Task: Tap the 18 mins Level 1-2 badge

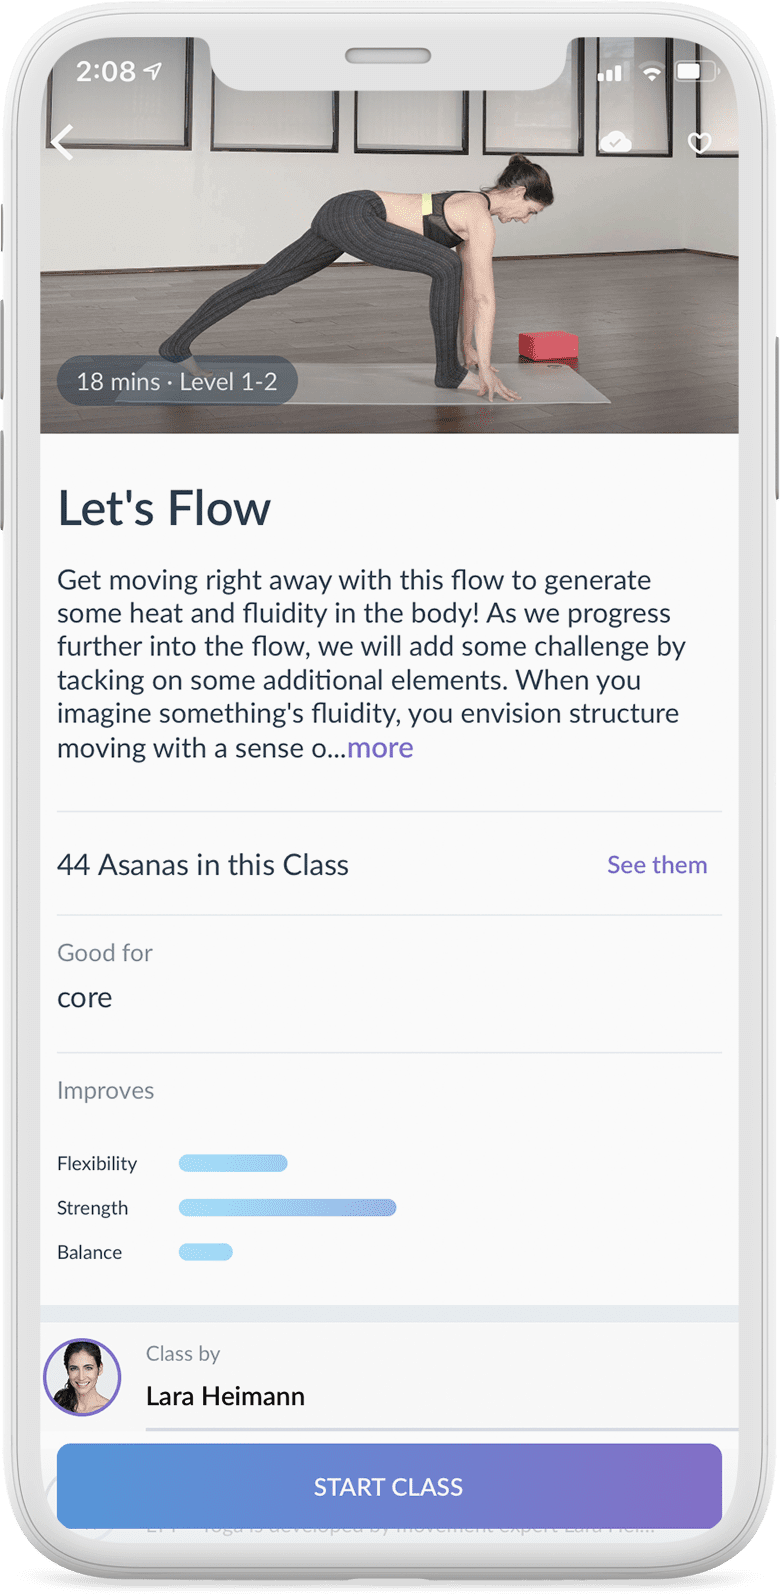Action: (x=177, y=381)
